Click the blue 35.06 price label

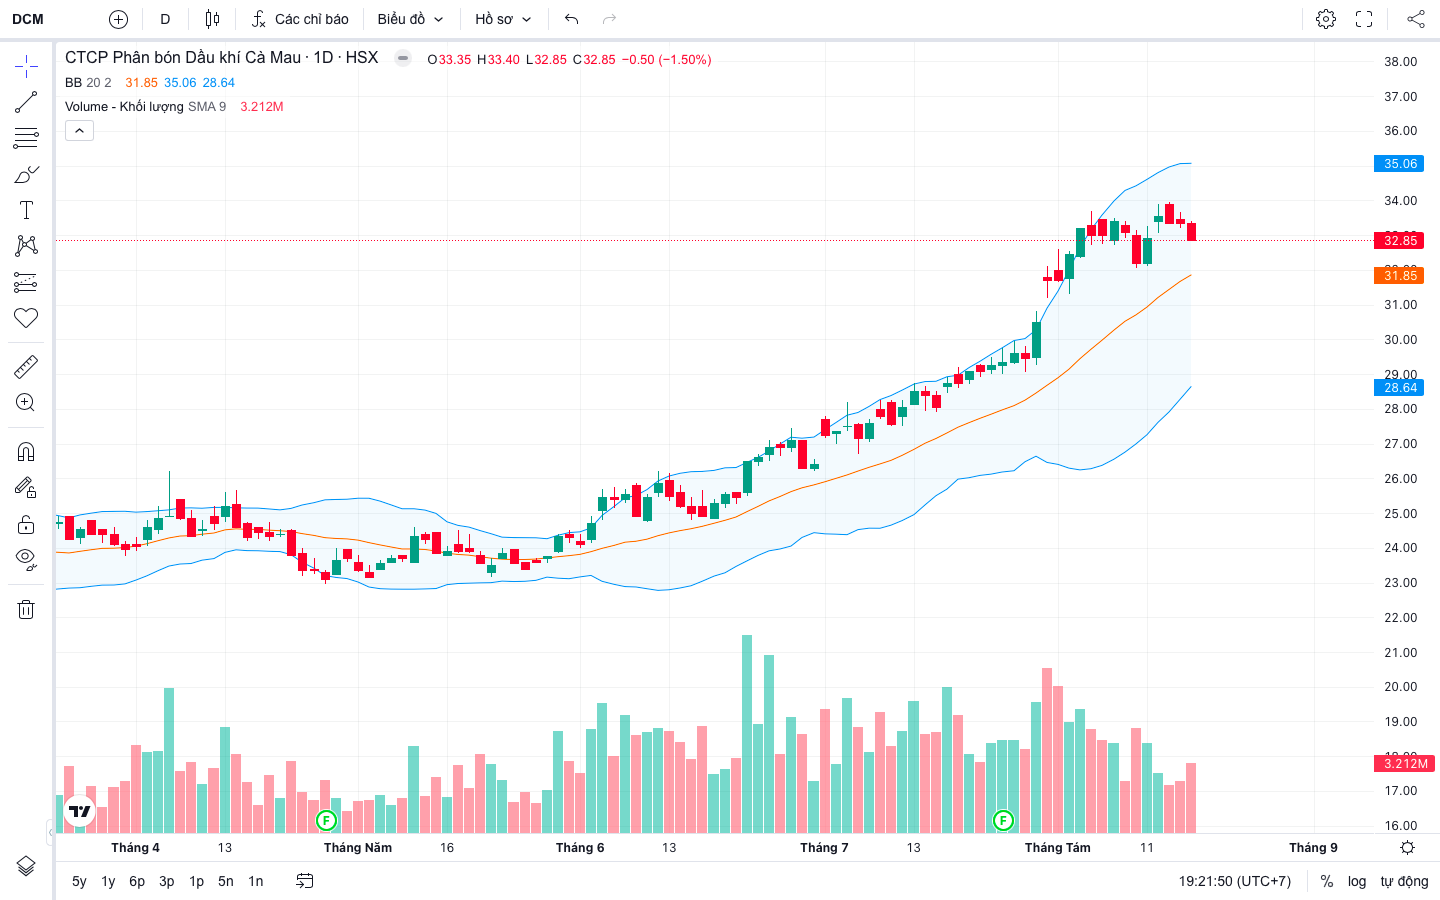pos(1400,164)
